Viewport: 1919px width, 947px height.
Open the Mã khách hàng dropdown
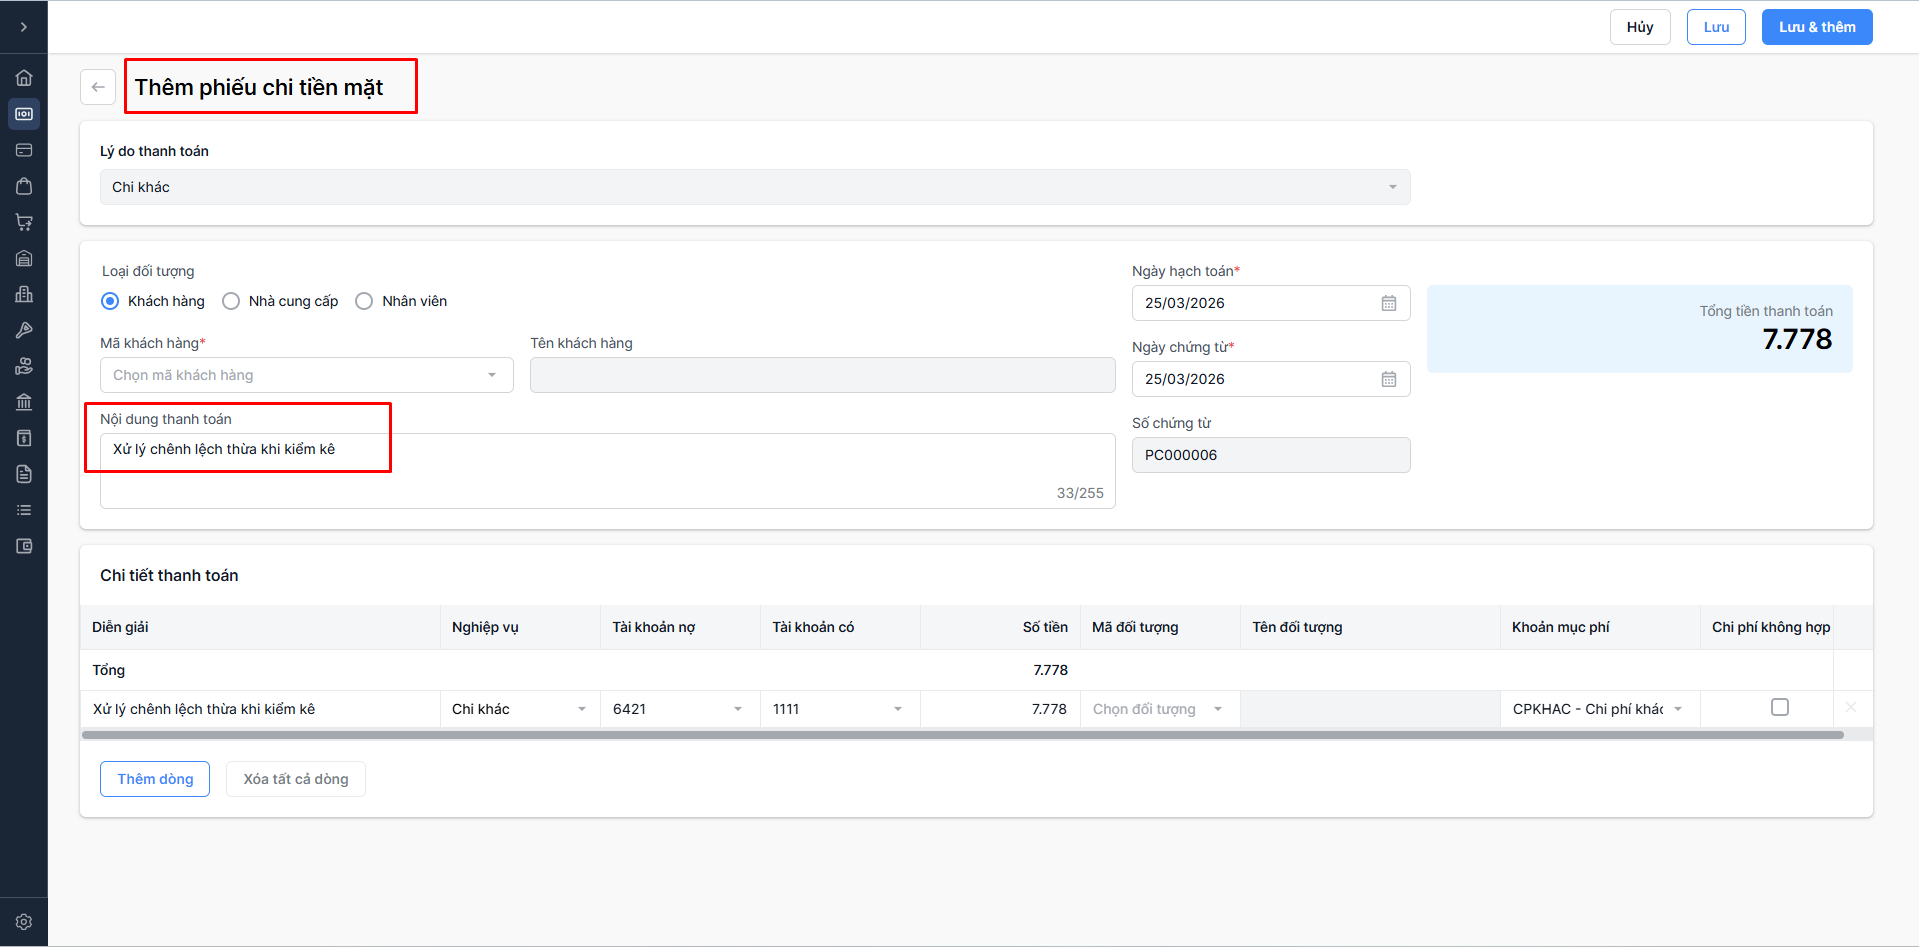306,375
